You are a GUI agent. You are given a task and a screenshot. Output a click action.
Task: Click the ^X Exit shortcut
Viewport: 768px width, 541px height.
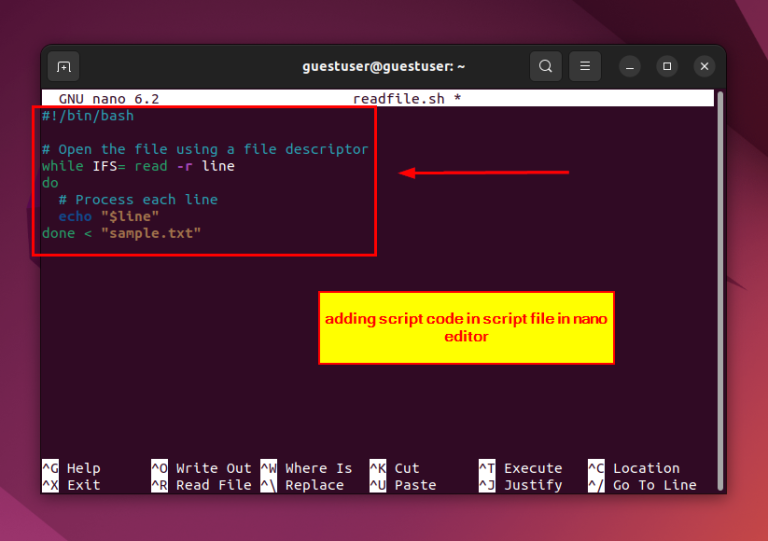71,485
